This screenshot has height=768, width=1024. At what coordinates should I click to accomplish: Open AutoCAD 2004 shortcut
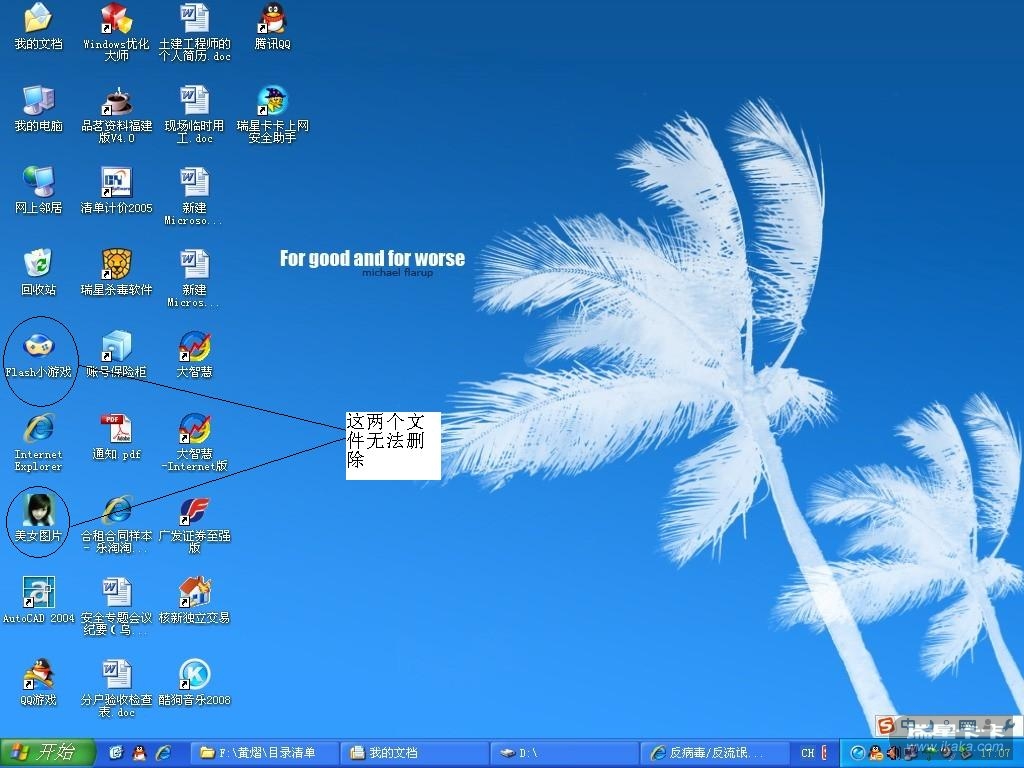point(38,593)
